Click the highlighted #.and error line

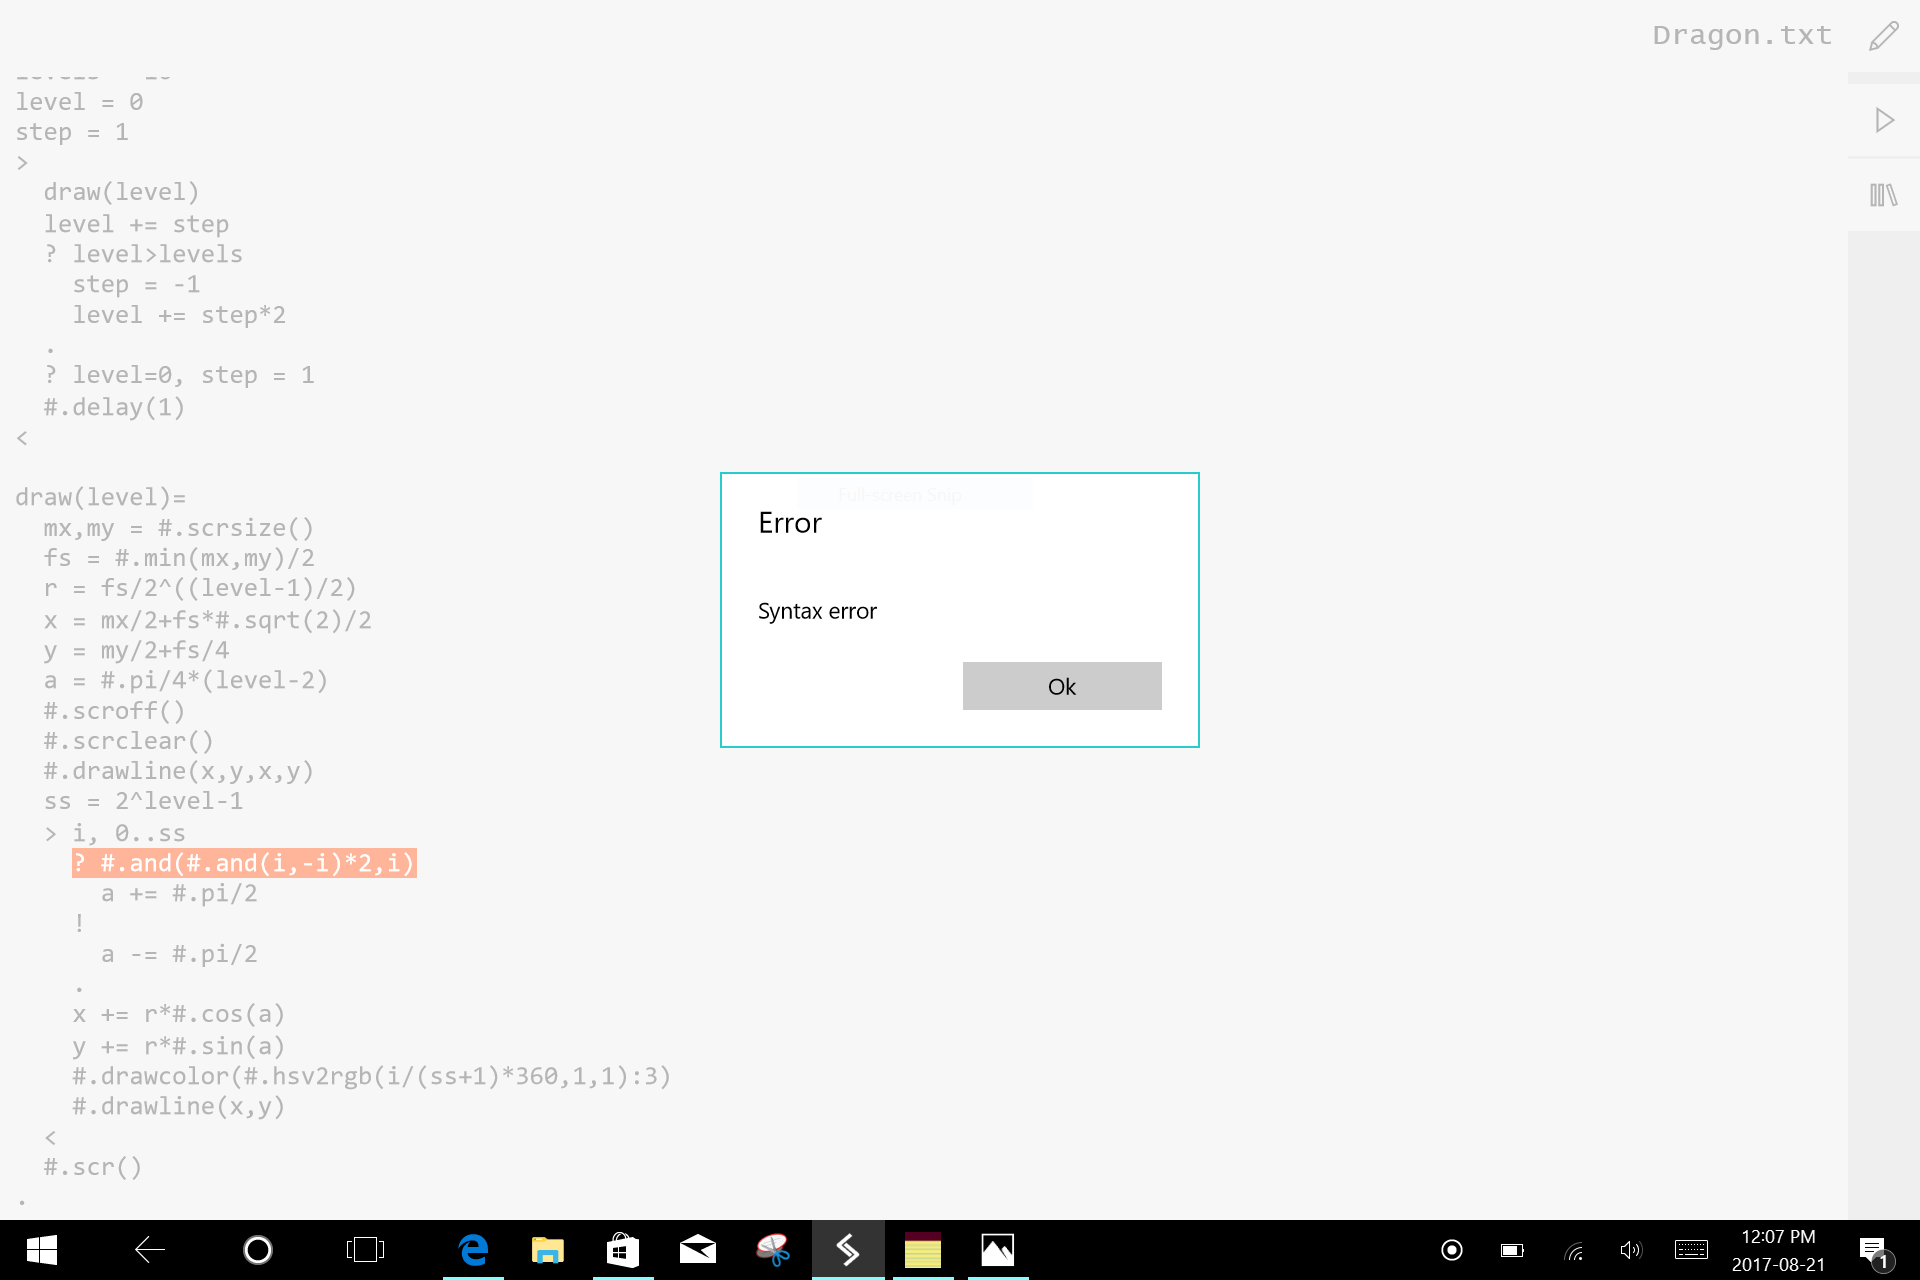244,863
